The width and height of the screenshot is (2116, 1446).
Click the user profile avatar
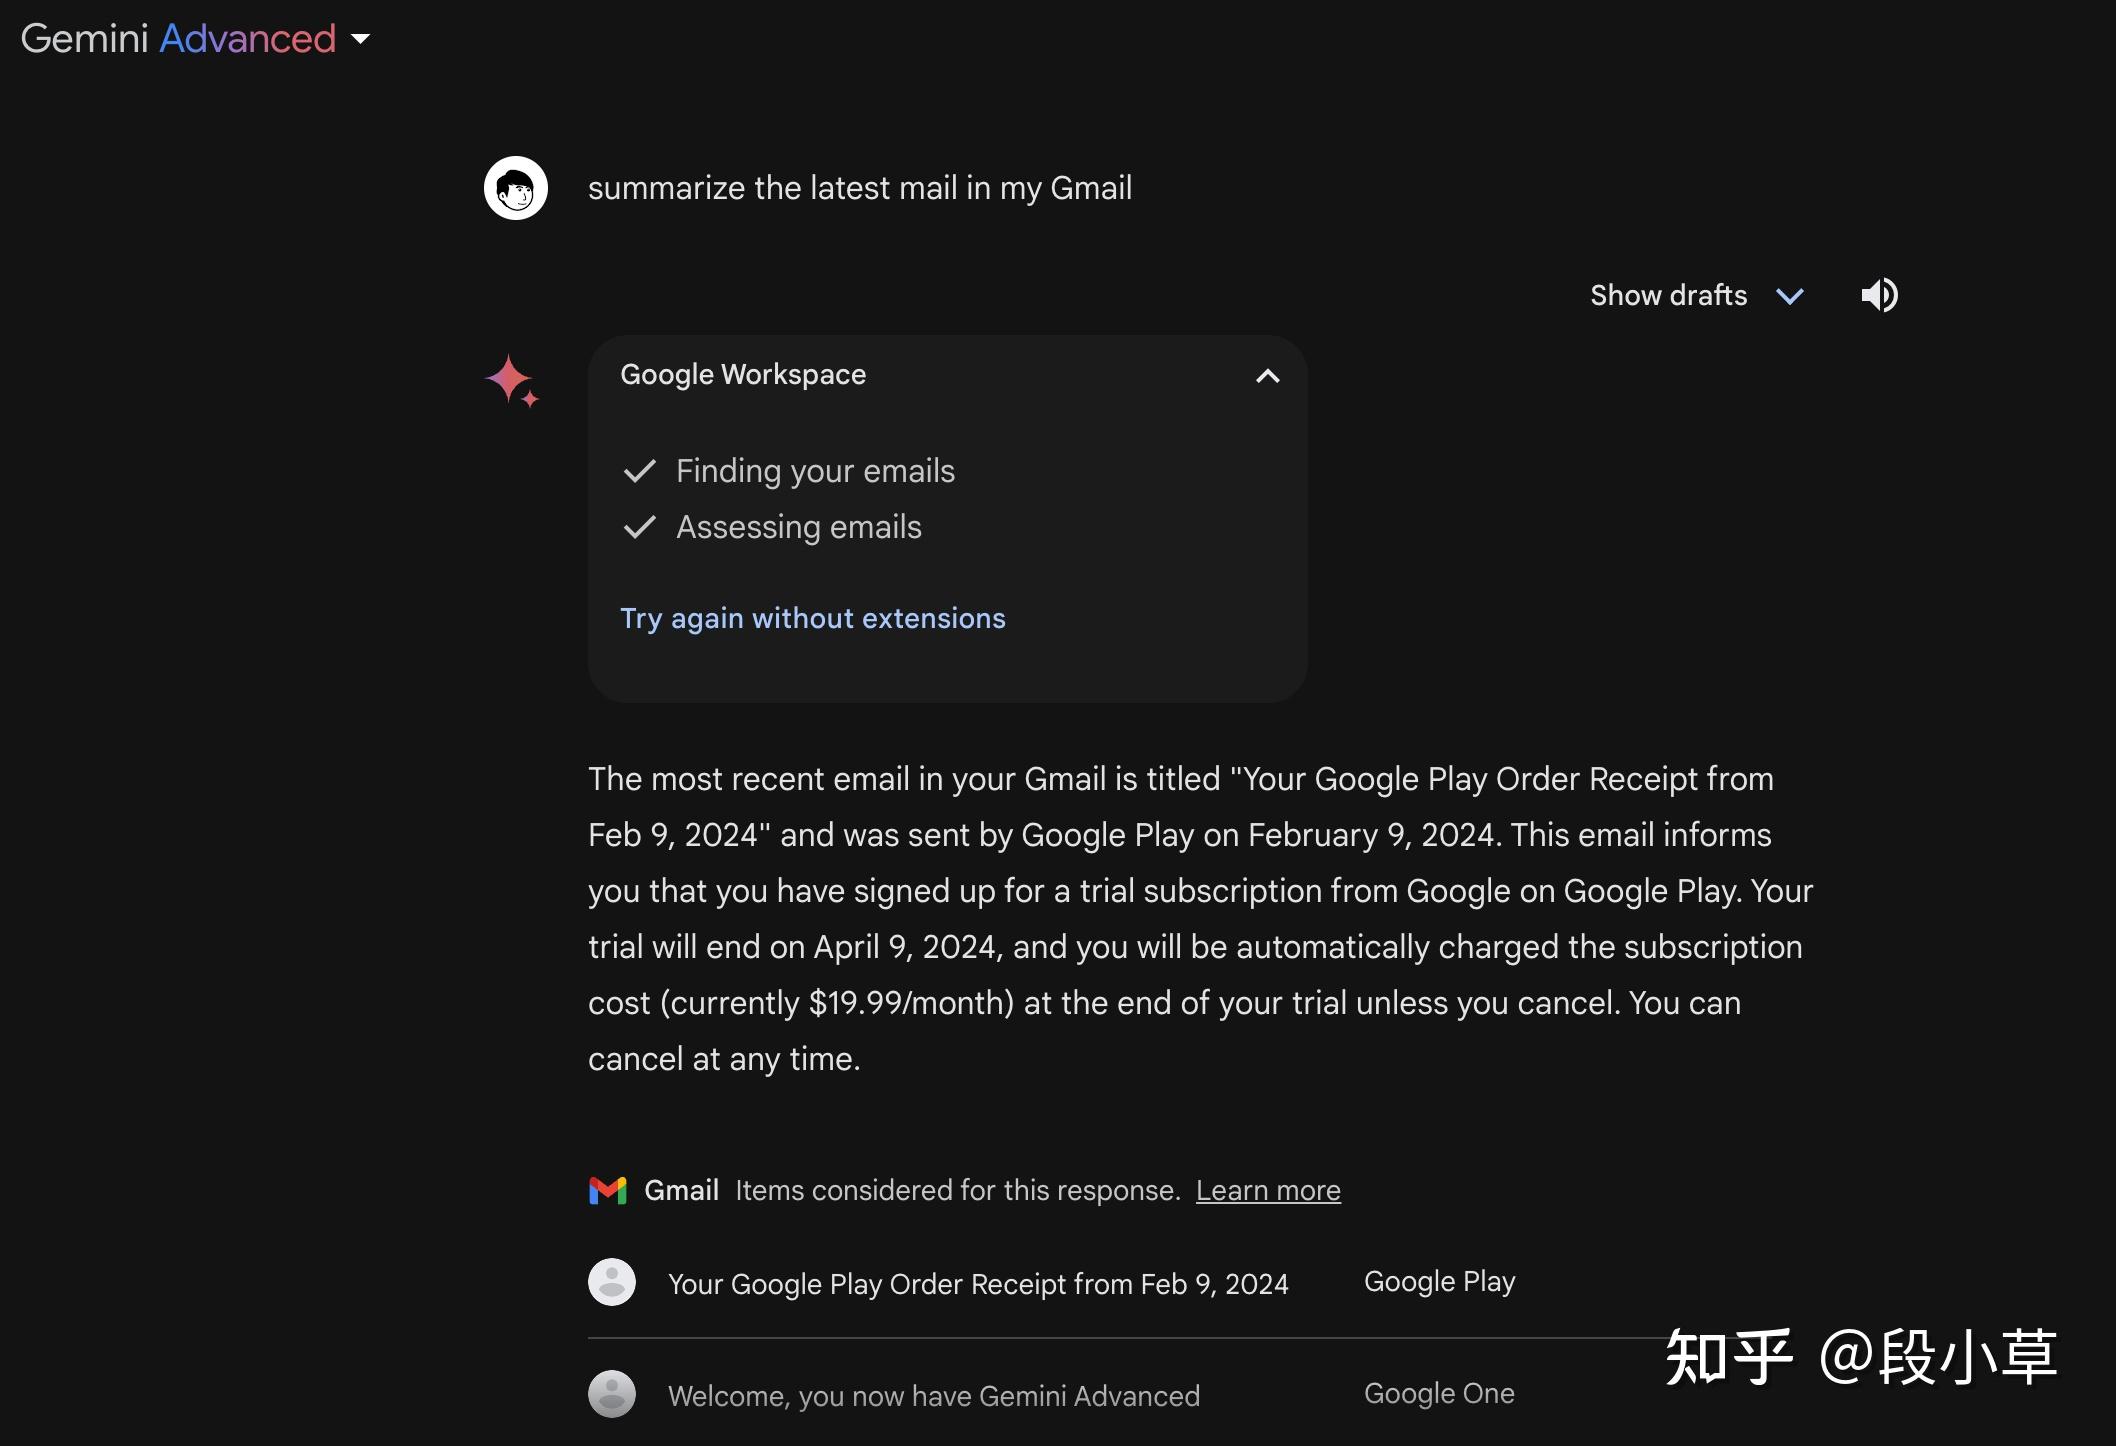pos(516,188)
